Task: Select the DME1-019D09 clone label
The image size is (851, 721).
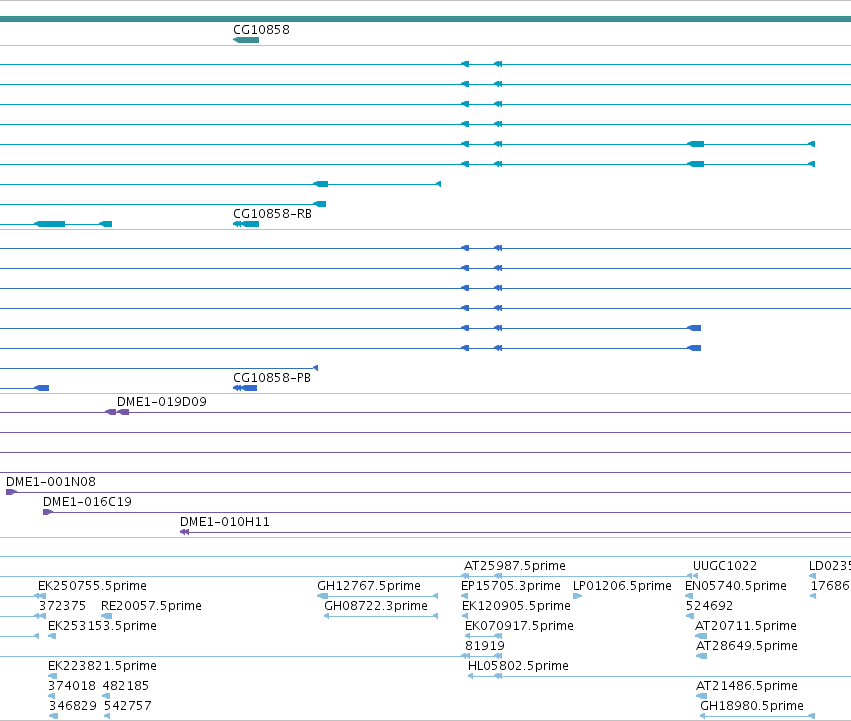Action: [x=162, y=402]
